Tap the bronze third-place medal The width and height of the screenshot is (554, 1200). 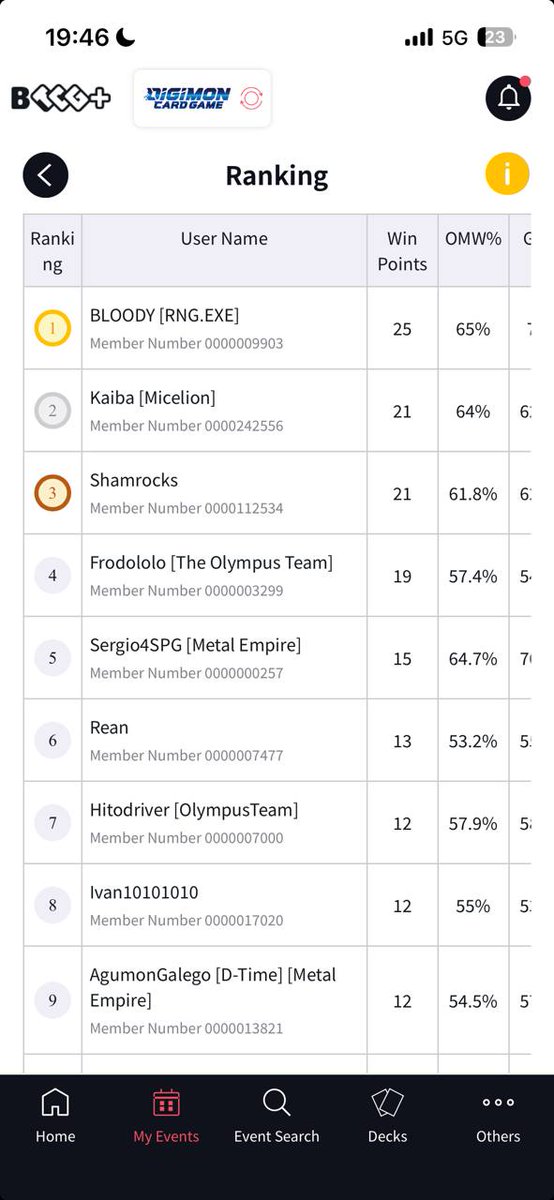click(x=53, y=493)
